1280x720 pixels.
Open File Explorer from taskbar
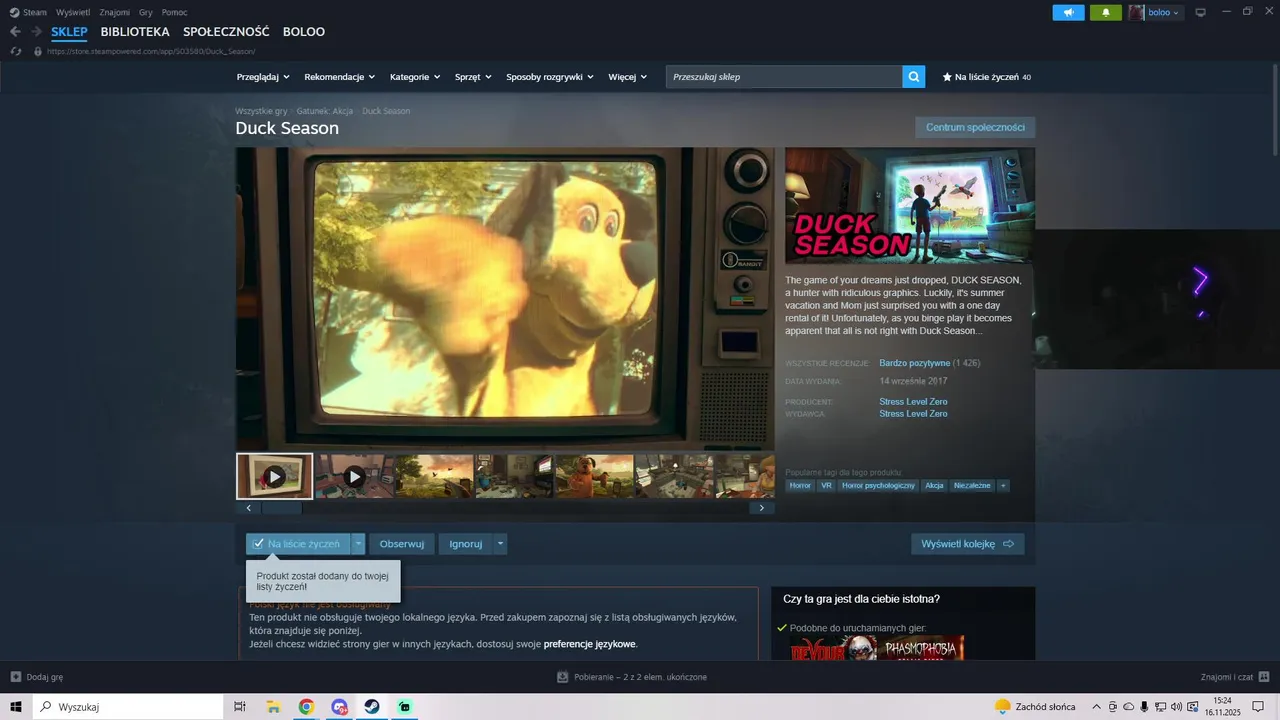[x=273, y=707]
